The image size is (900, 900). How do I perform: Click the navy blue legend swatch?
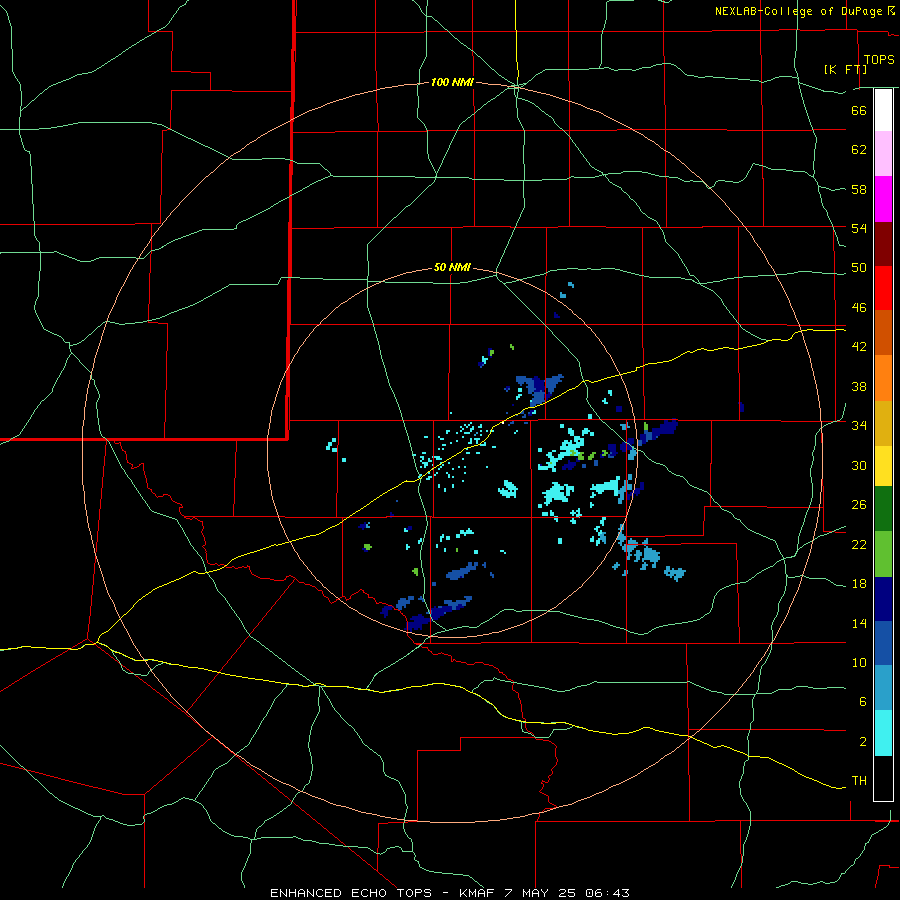pos(883,599)
